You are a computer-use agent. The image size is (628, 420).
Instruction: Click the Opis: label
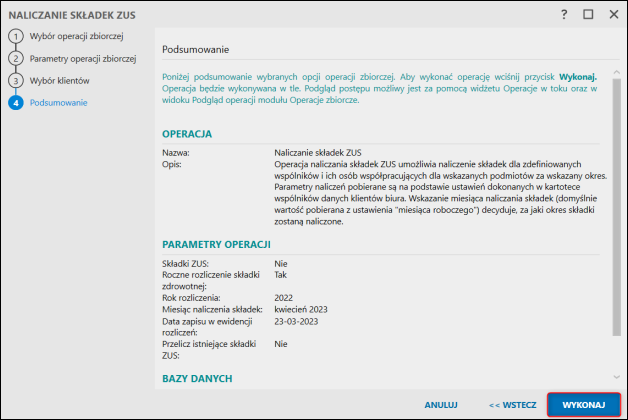point(171,165)
